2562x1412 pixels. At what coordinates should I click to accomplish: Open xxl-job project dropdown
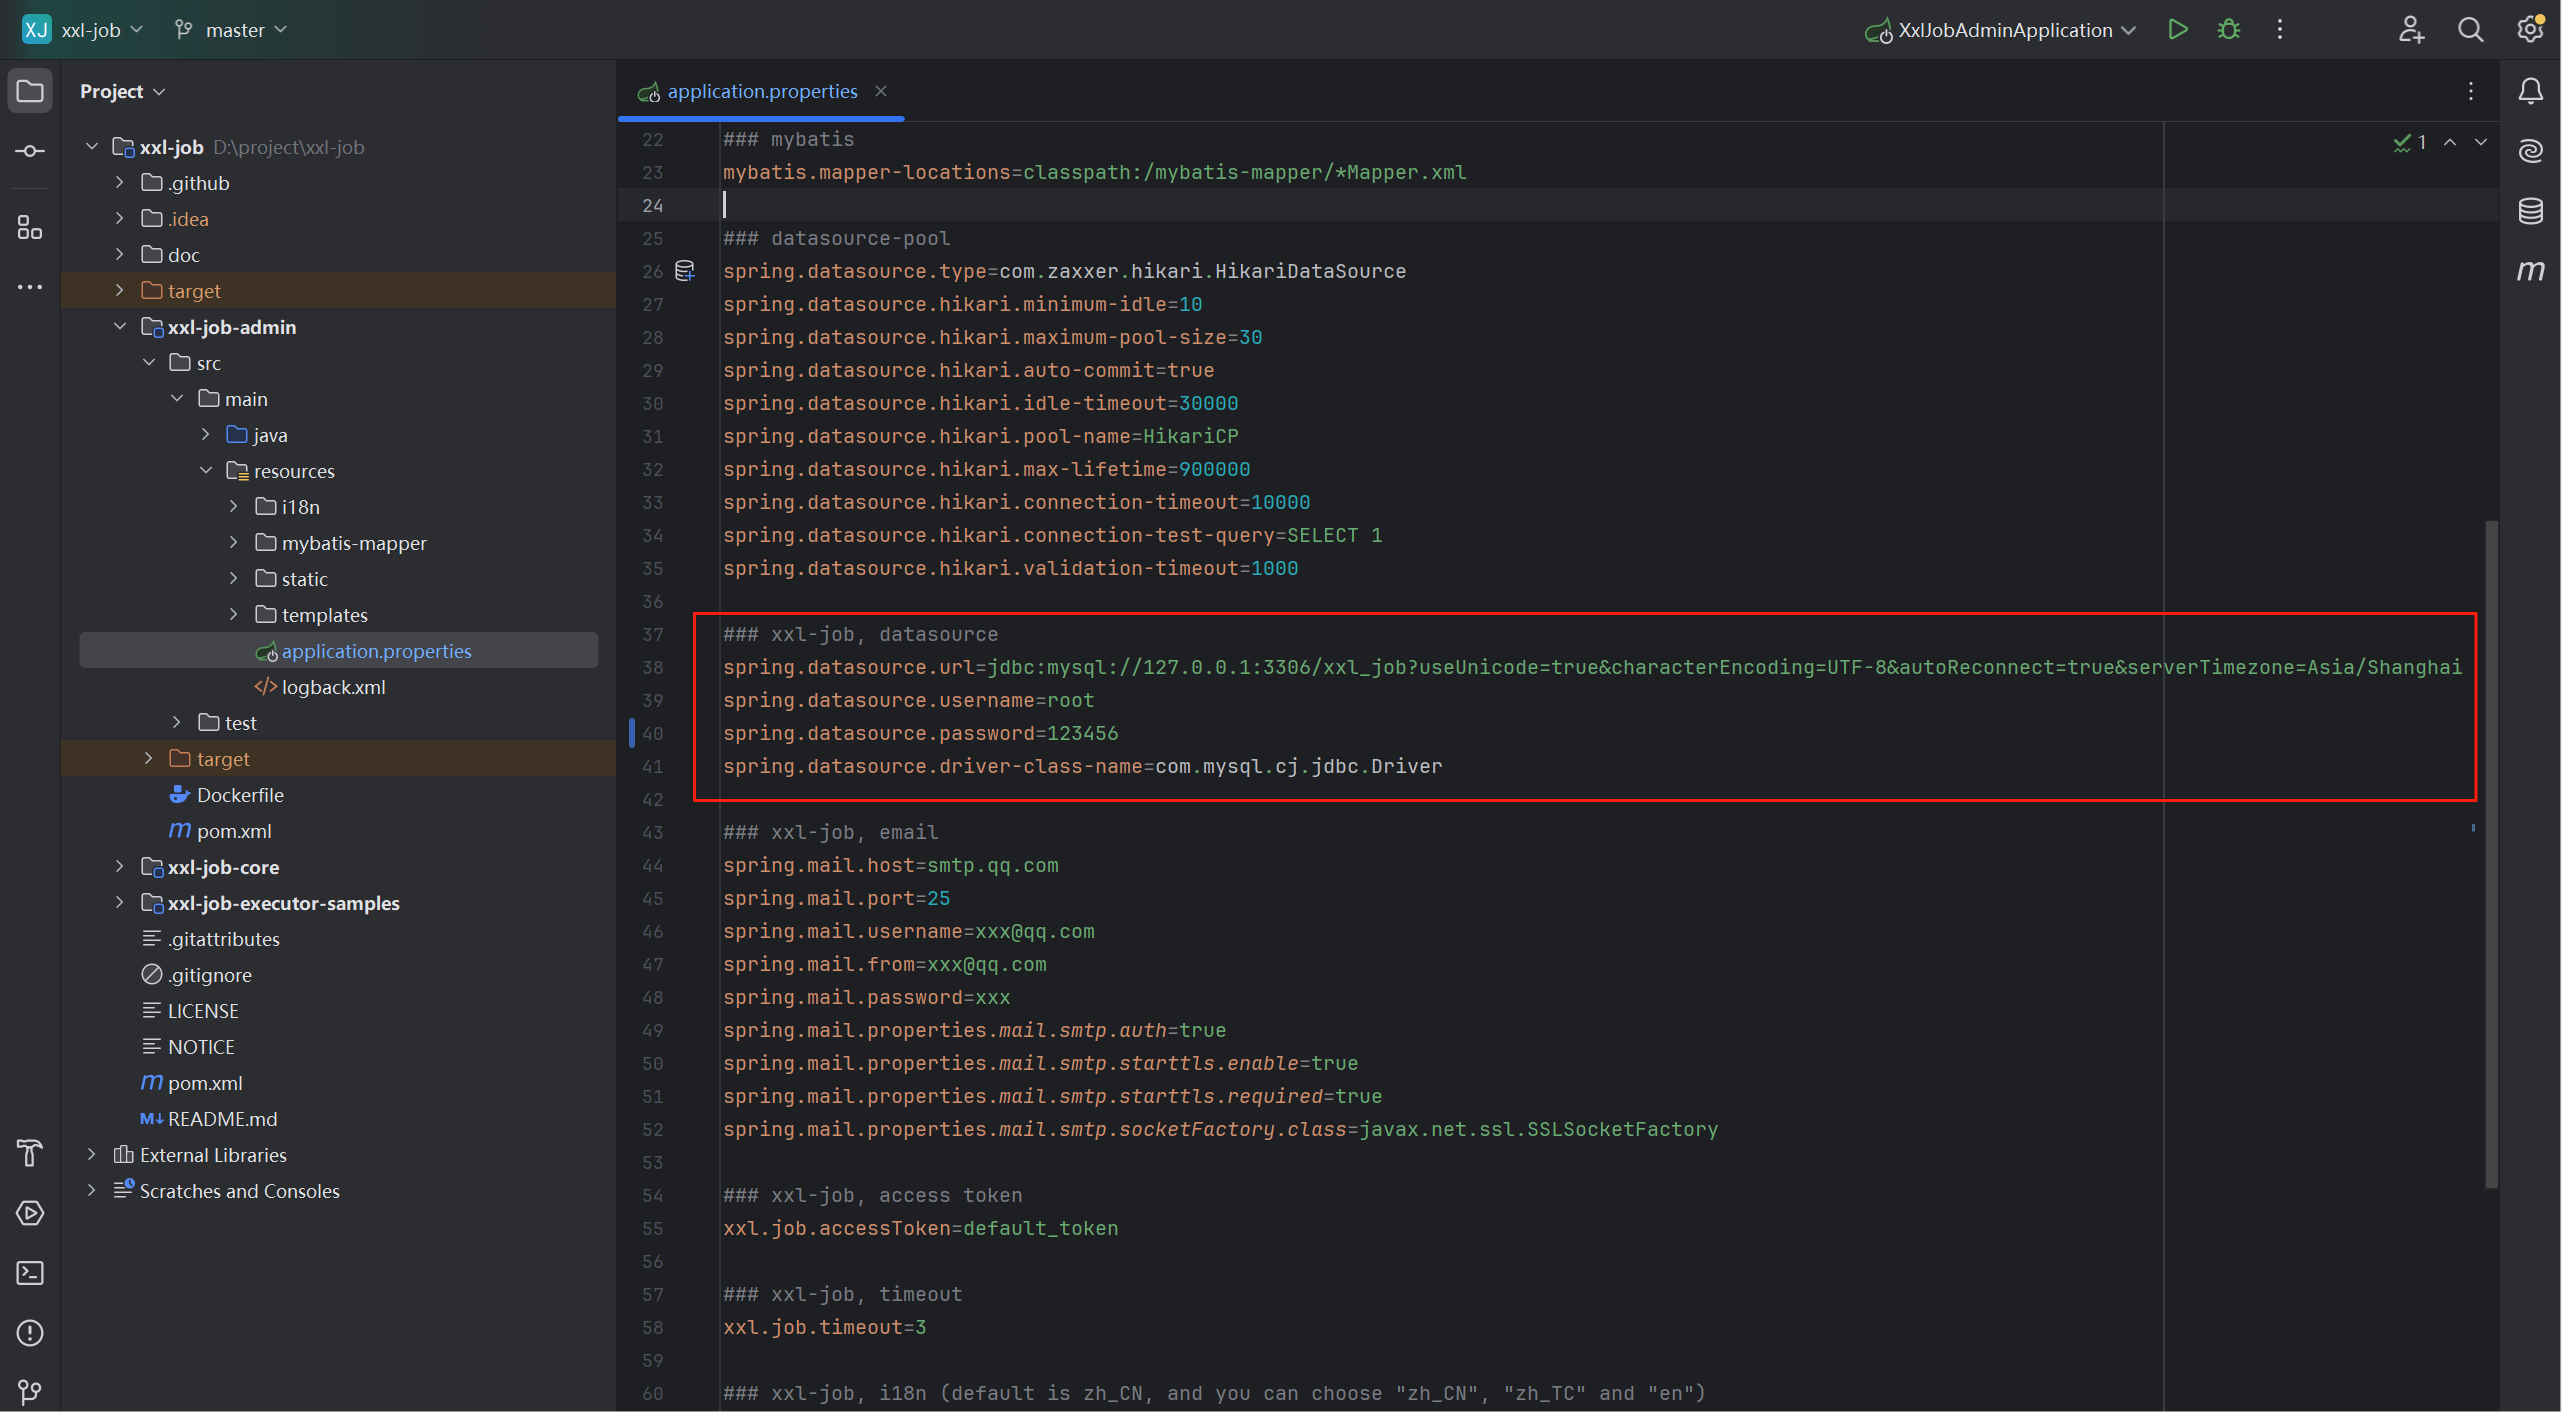coord(83,30)
